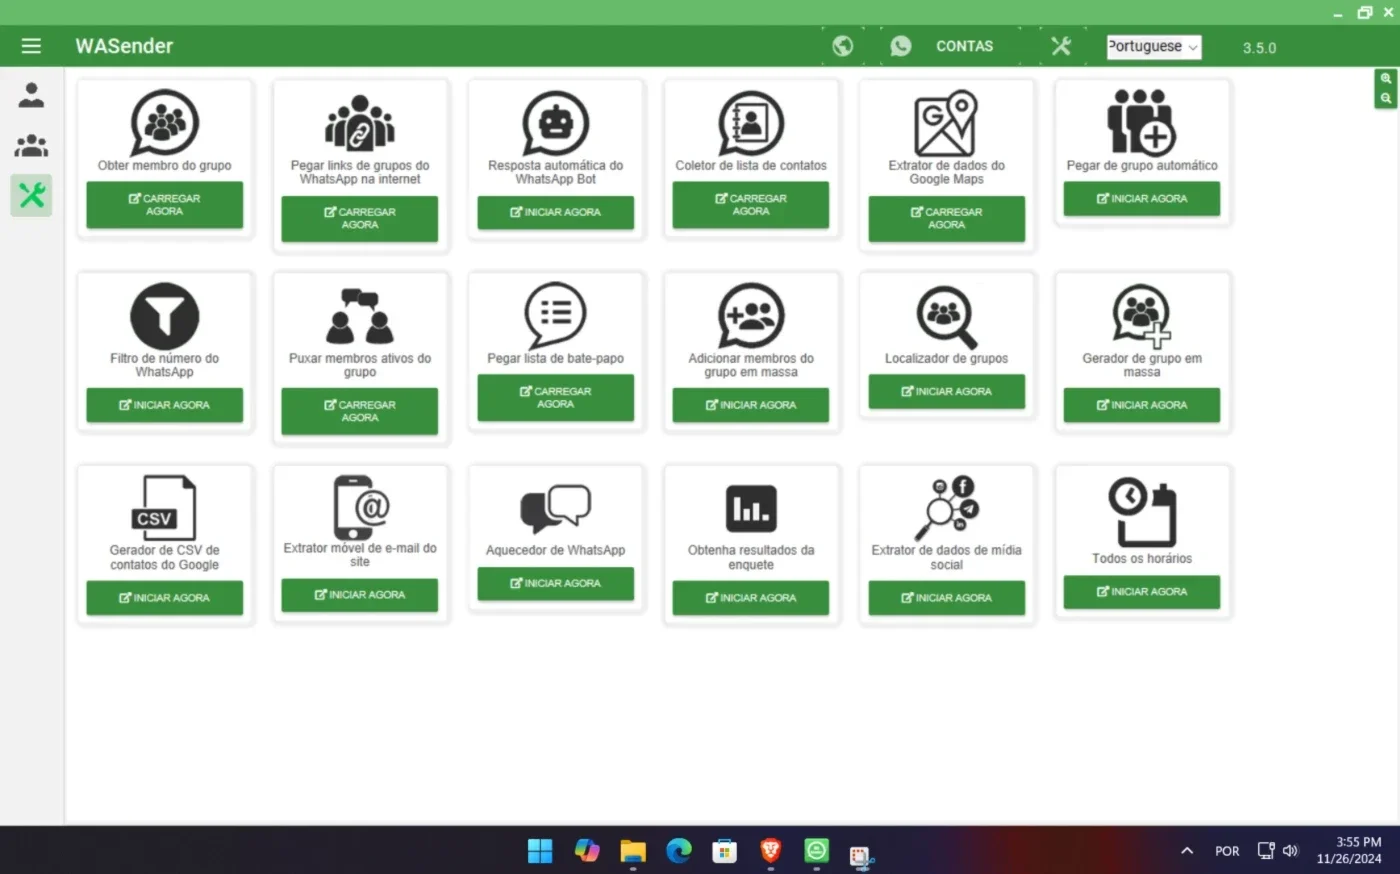The width and height of the screenshot is (1400, 874).
Task: Click the Todos os horários clock icon
Action: tap(1142, 510)
